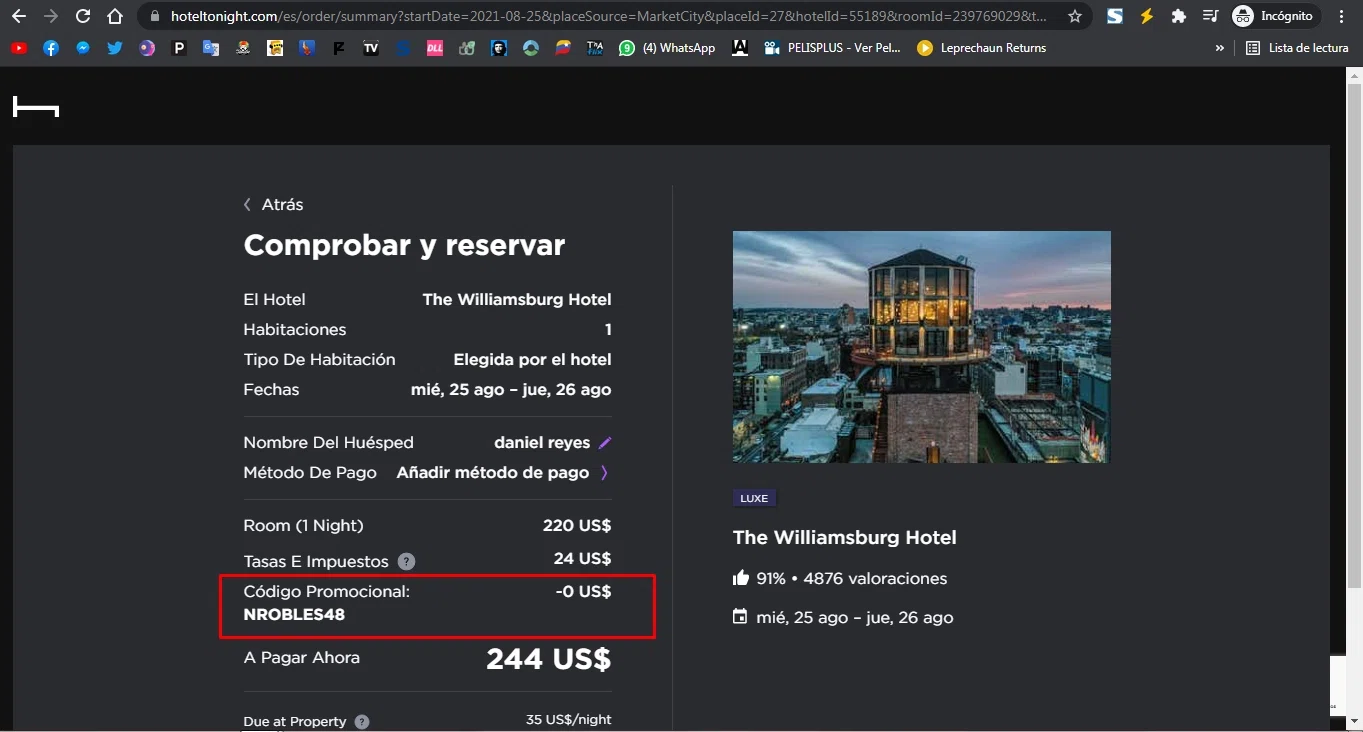Open the Facebook bookmark
This screenshot has width=1363, height=732.
pyautogui.click(x=51, y=48)
